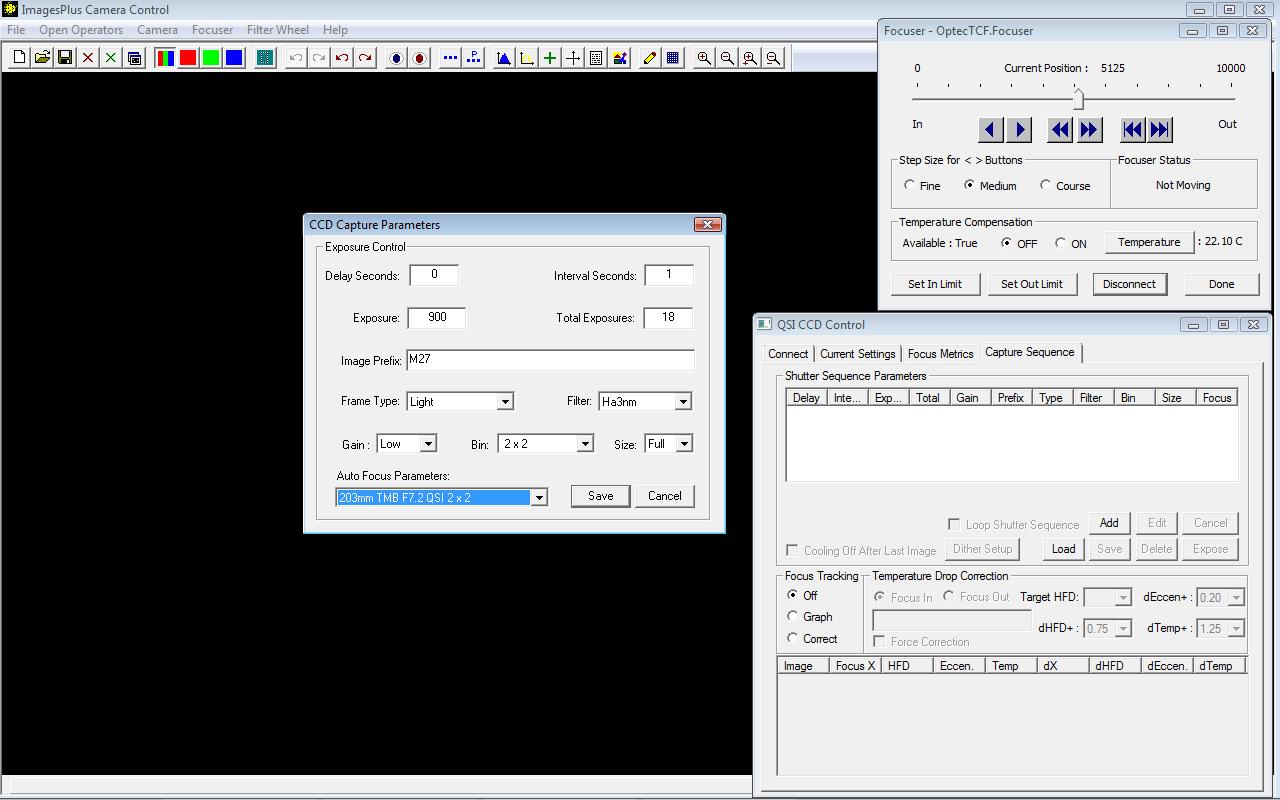Open the File menu
The height and width of the screenshot is (800, 1280).
point(16,30)
